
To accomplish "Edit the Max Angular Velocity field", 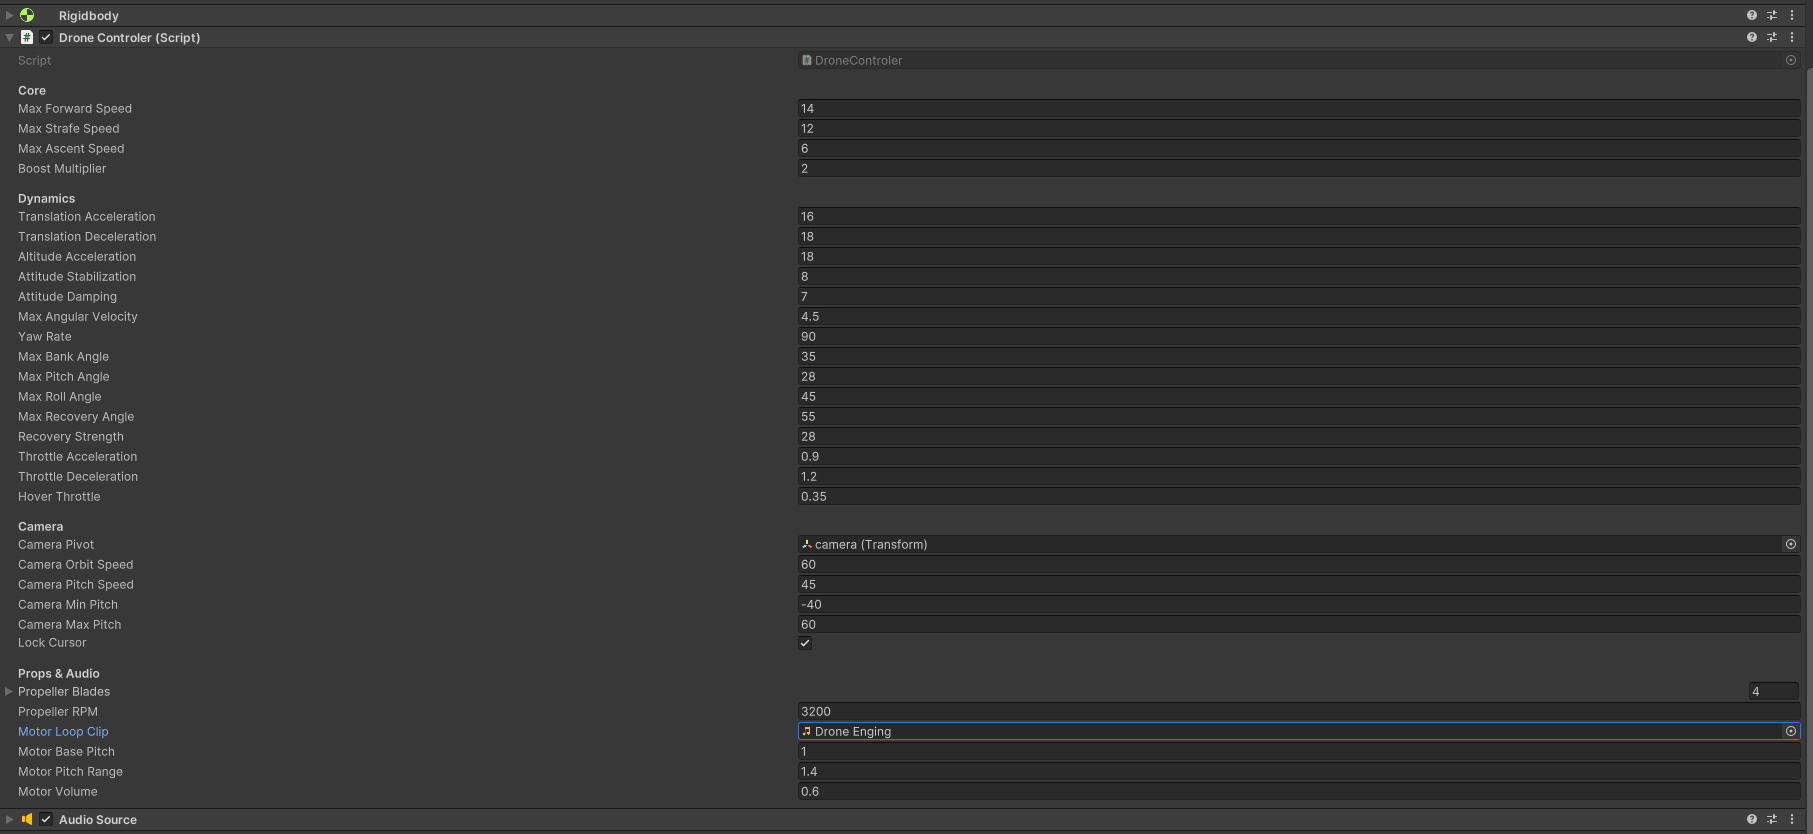I will click(x=1299, y=316).
